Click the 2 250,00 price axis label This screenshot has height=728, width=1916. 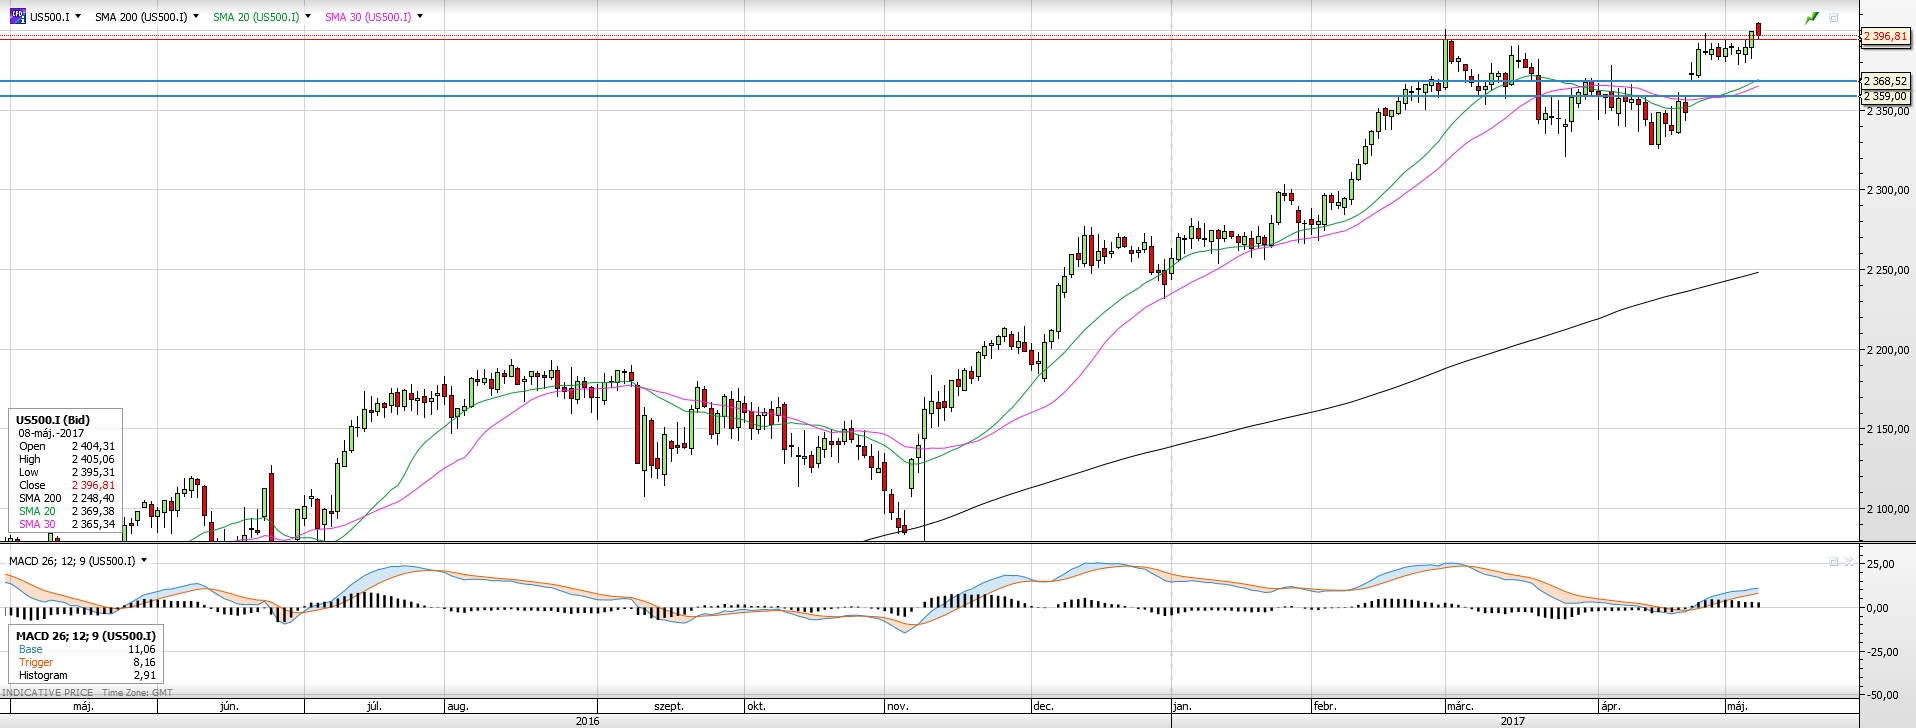(1888, 270)
